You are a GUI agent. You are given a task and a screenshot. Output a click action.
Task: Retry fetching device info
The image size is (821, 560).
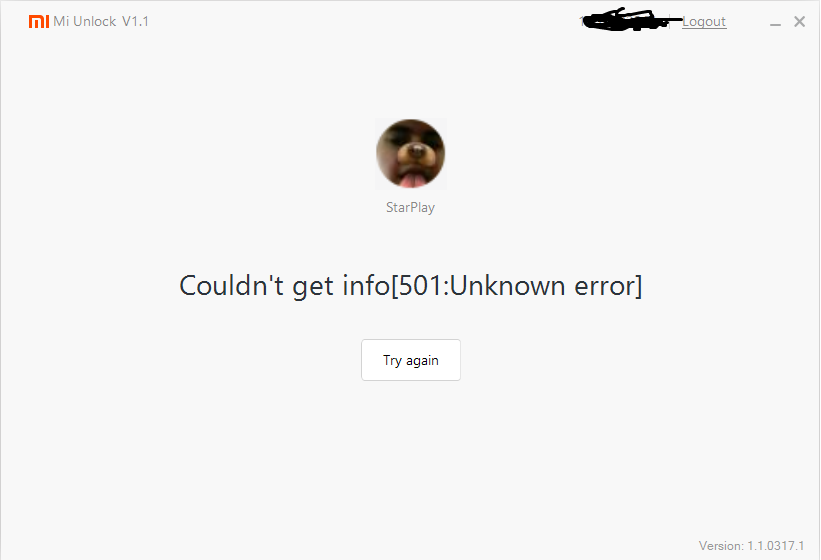coord(411,360)
